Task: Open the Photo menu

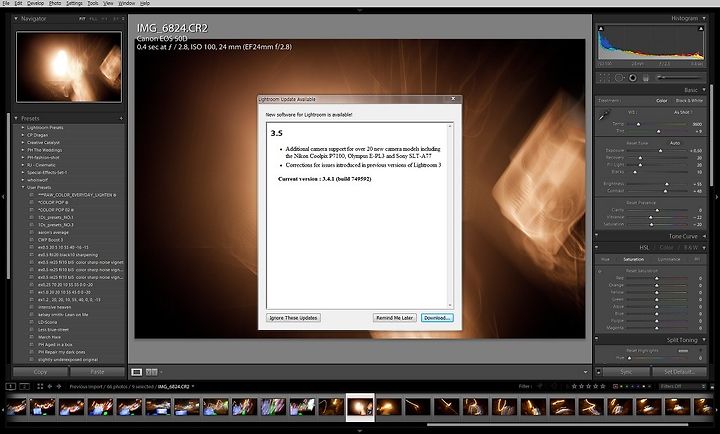Action: click(55, 3)
